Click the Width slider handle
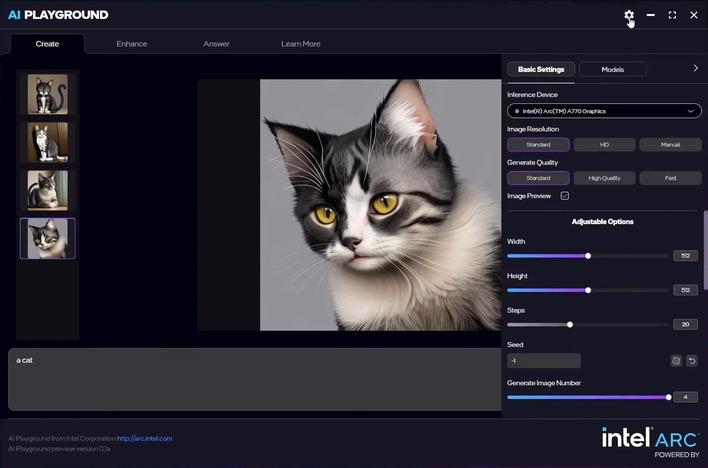The height and width of the screenshot is (468, 708). pos(588,256)
